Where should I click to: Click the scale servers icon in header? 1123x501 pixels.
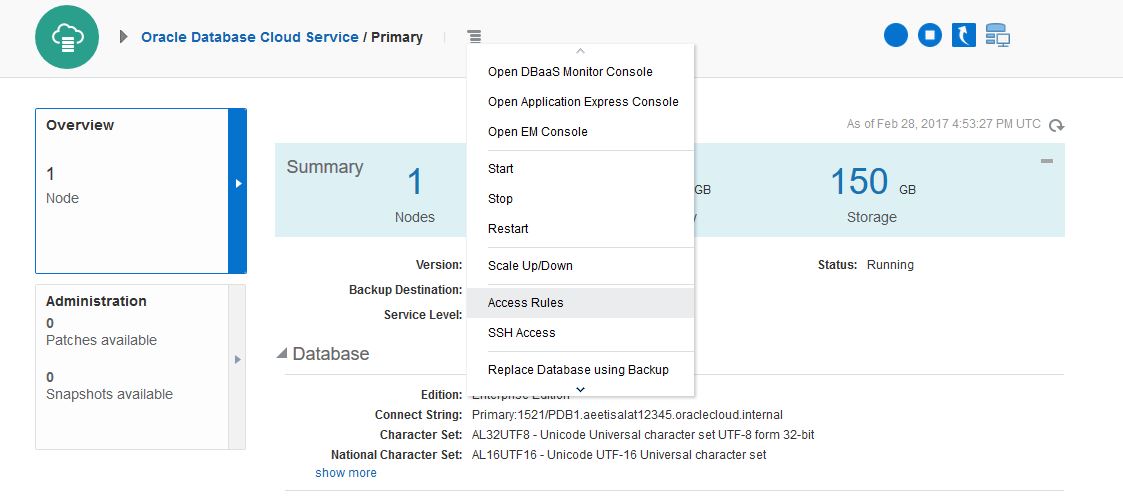click(997, 35)
